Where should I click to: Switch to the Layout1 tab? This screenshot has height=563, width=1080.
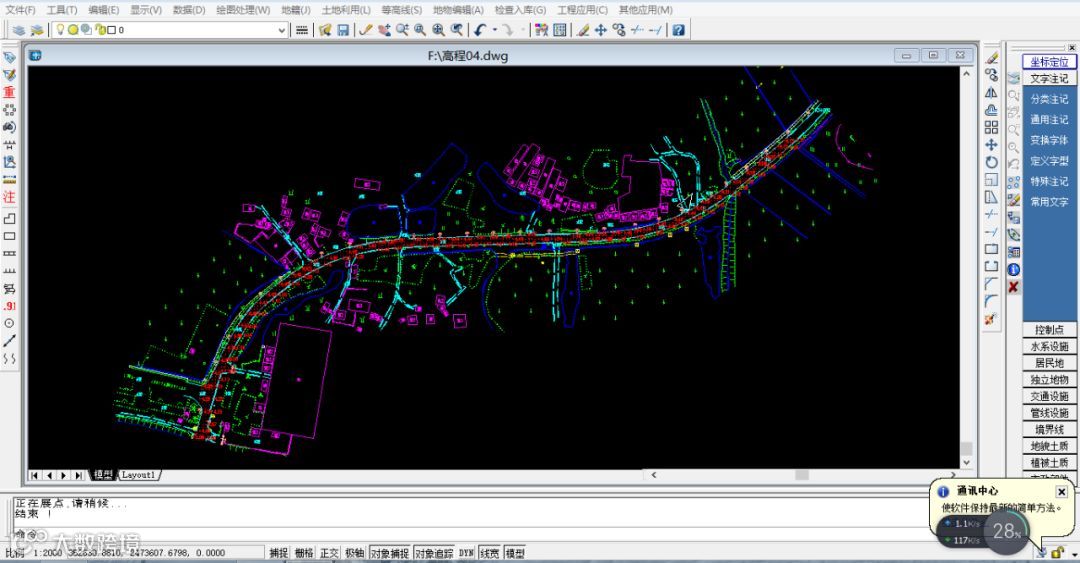(x=138, y=475)
